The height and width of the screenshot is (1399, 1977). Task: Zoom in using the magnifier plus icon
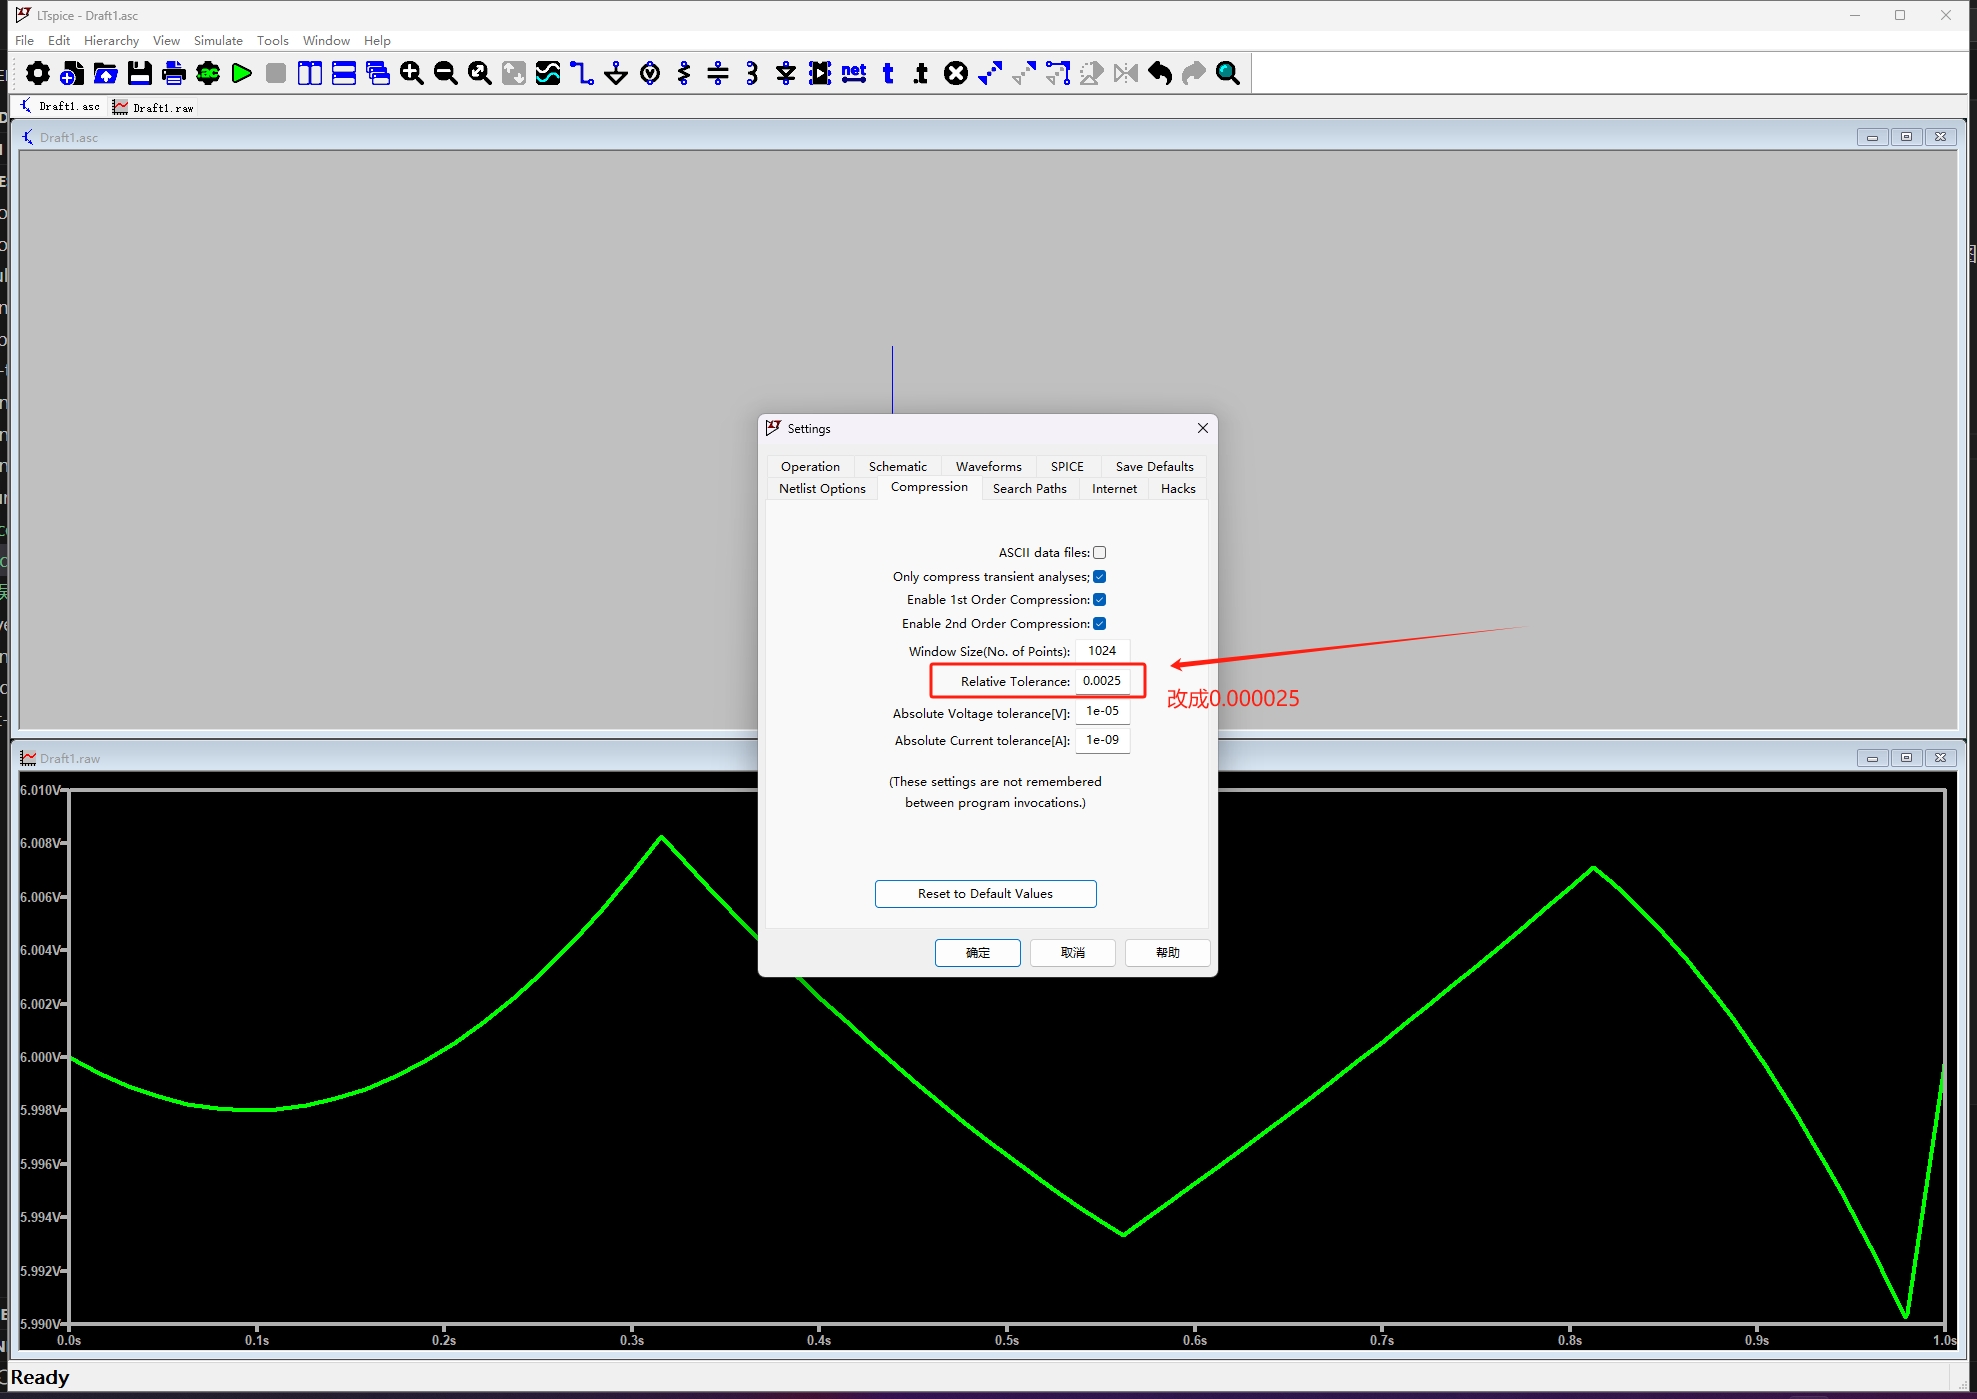pyautogui.click(x=412, y=73)
